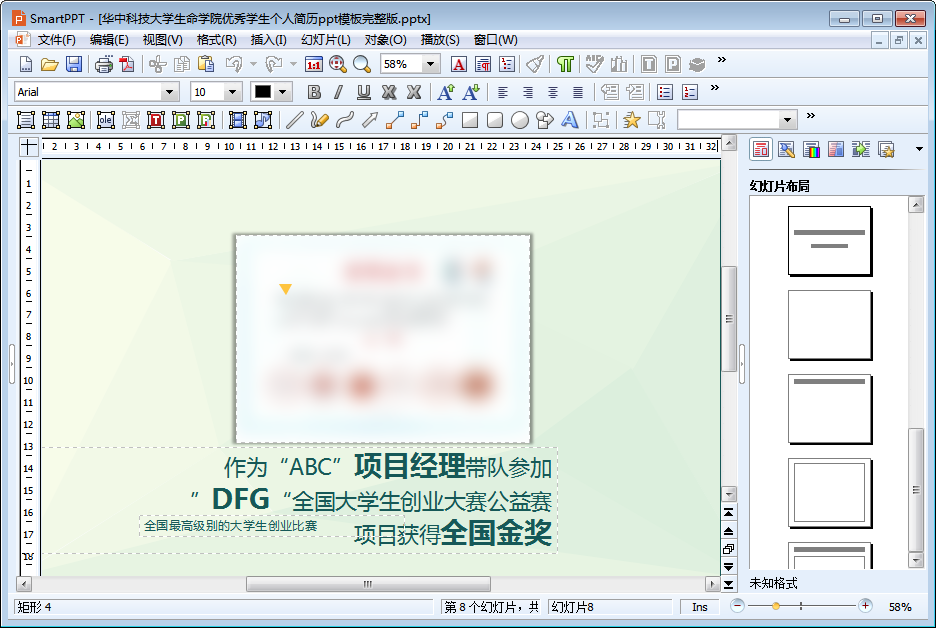Select the straight Line drawing tool

[x=294, y=120]
